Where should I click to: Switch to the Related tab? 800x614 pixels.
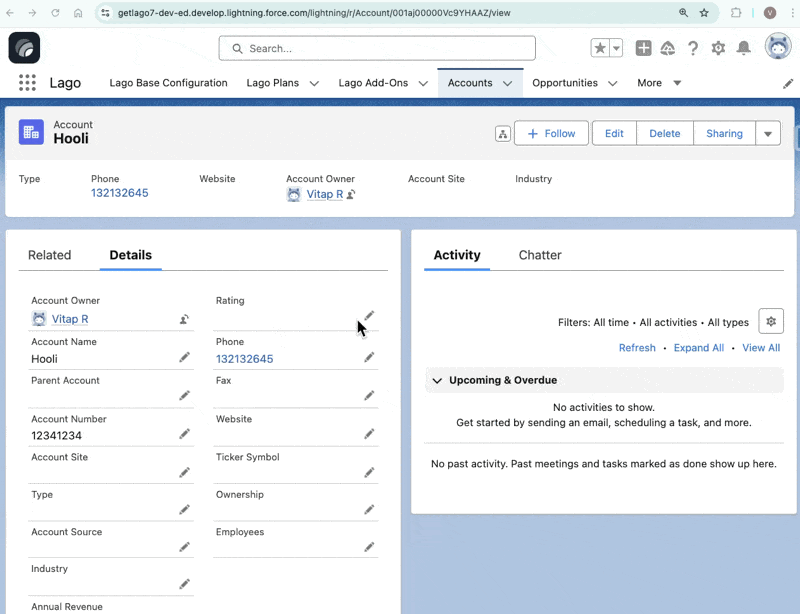[x=49, y=255]
